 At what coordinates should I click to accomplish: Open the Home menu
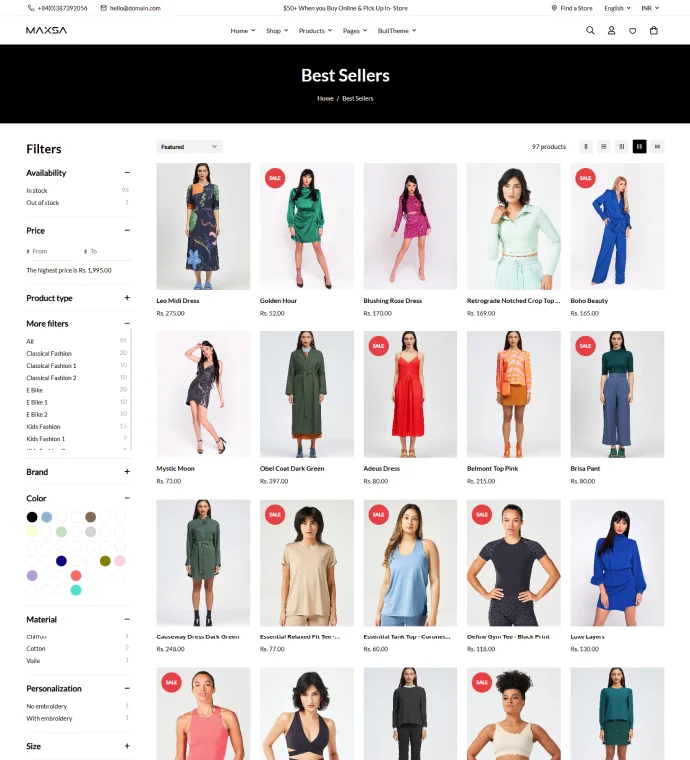click(242, 31)
